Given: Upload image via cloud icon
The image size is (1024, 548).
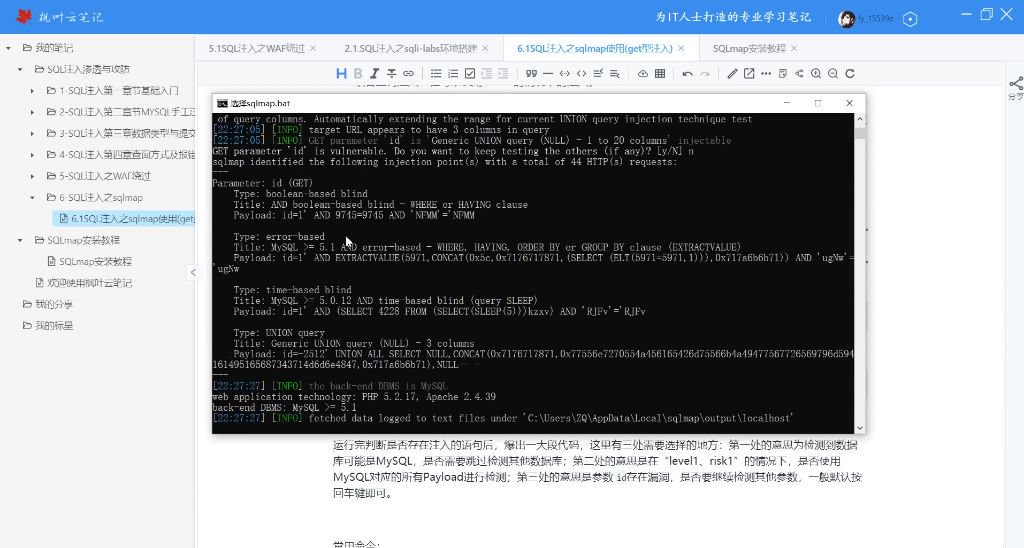Looking at the screenshot, I should [x=643, y=74].
